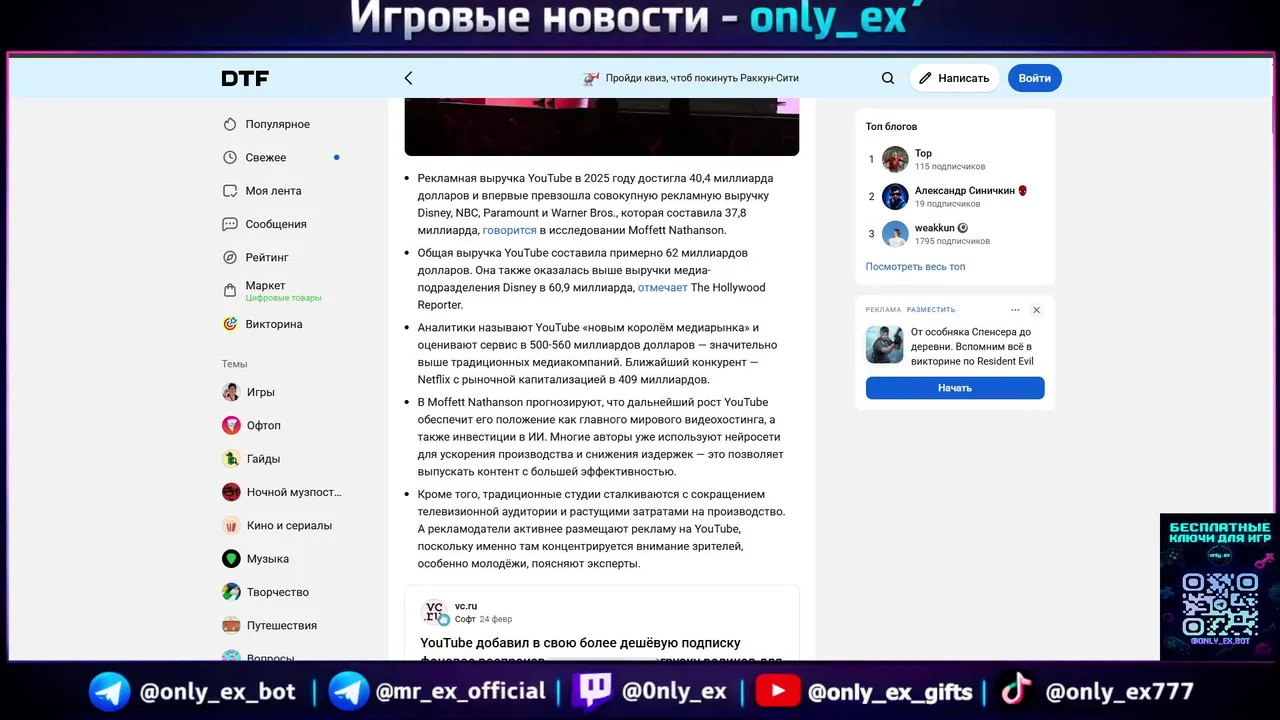Image resolution: width=1280 pixels, height=720 pixels.
Task: Open the Рейтинг menu item
Action: (267, 257)
